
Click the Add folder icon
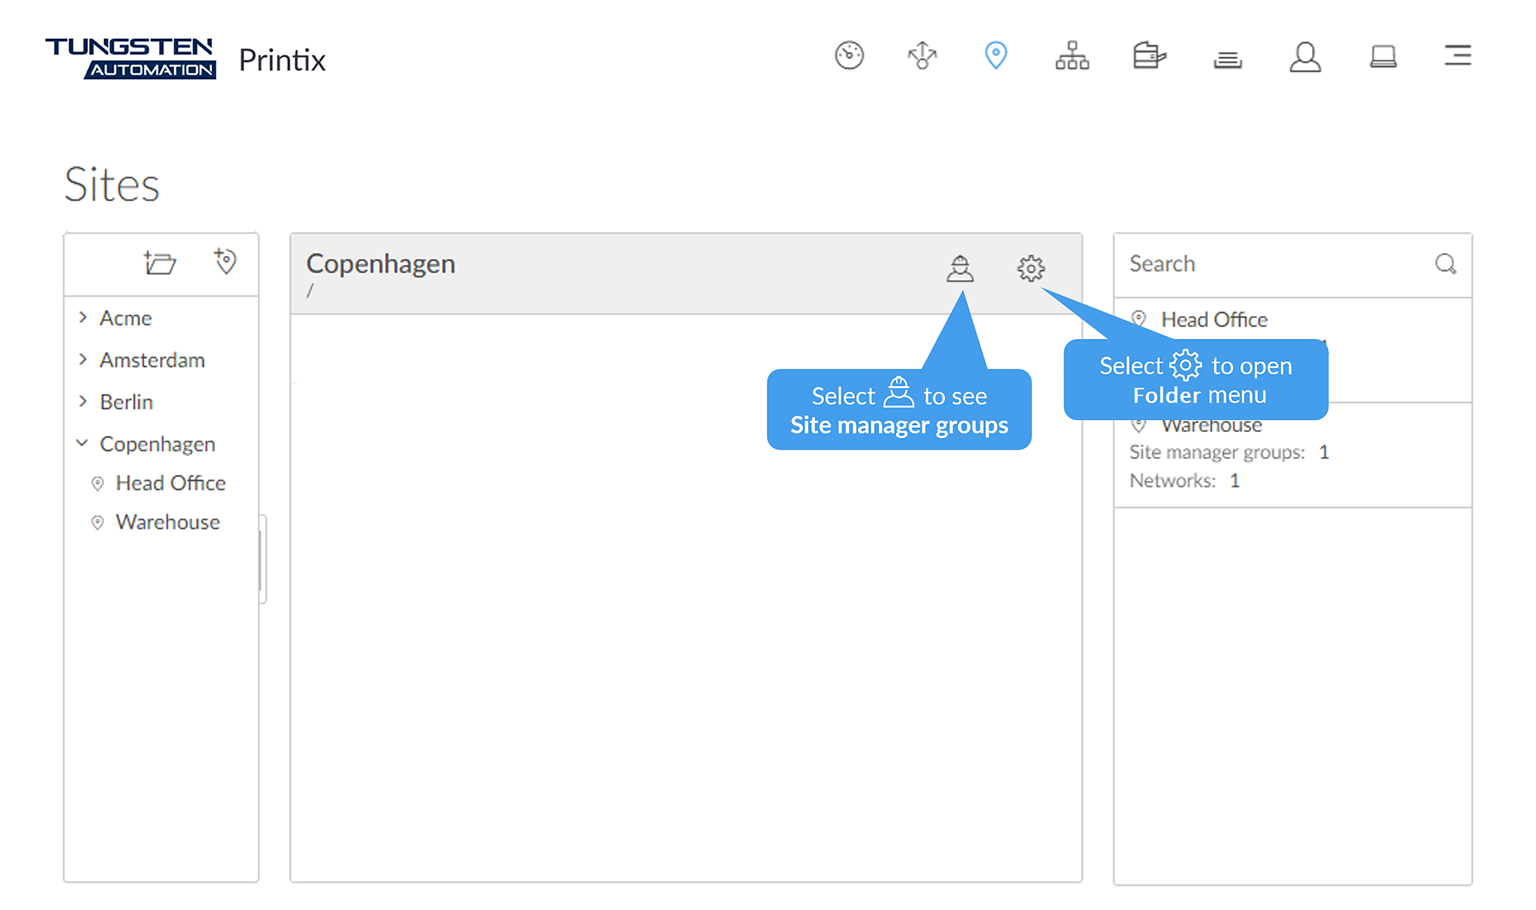pos(160,263)
